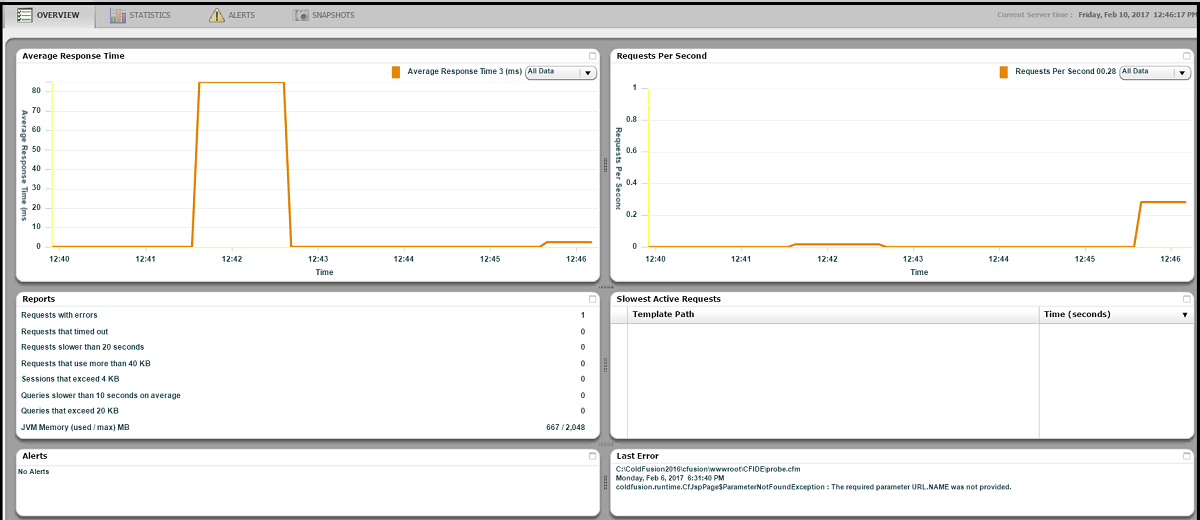Switch to the Overview tab

[x=47, y=16]
